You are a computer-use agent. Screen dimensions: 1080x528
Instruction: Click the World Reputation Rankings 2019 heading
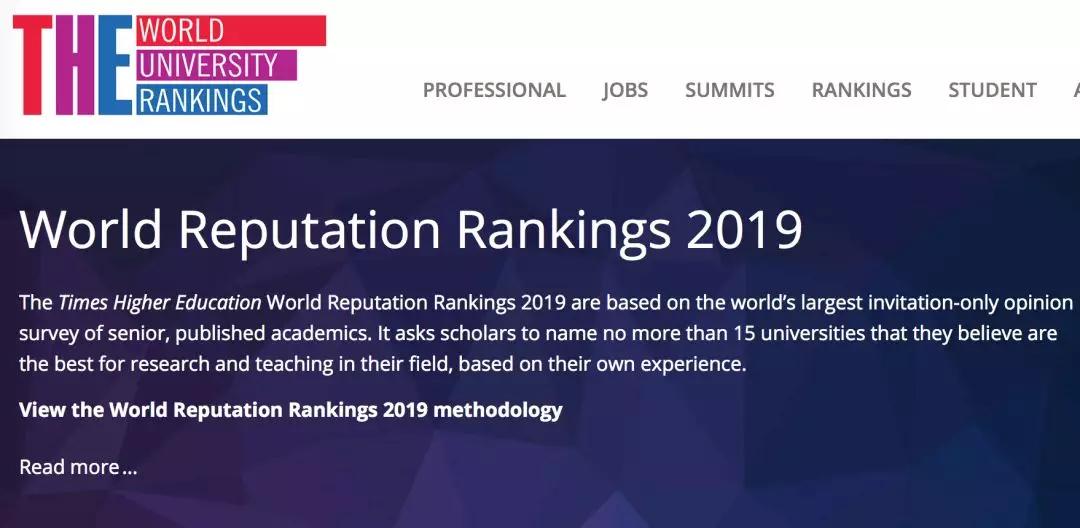point(411,229)
